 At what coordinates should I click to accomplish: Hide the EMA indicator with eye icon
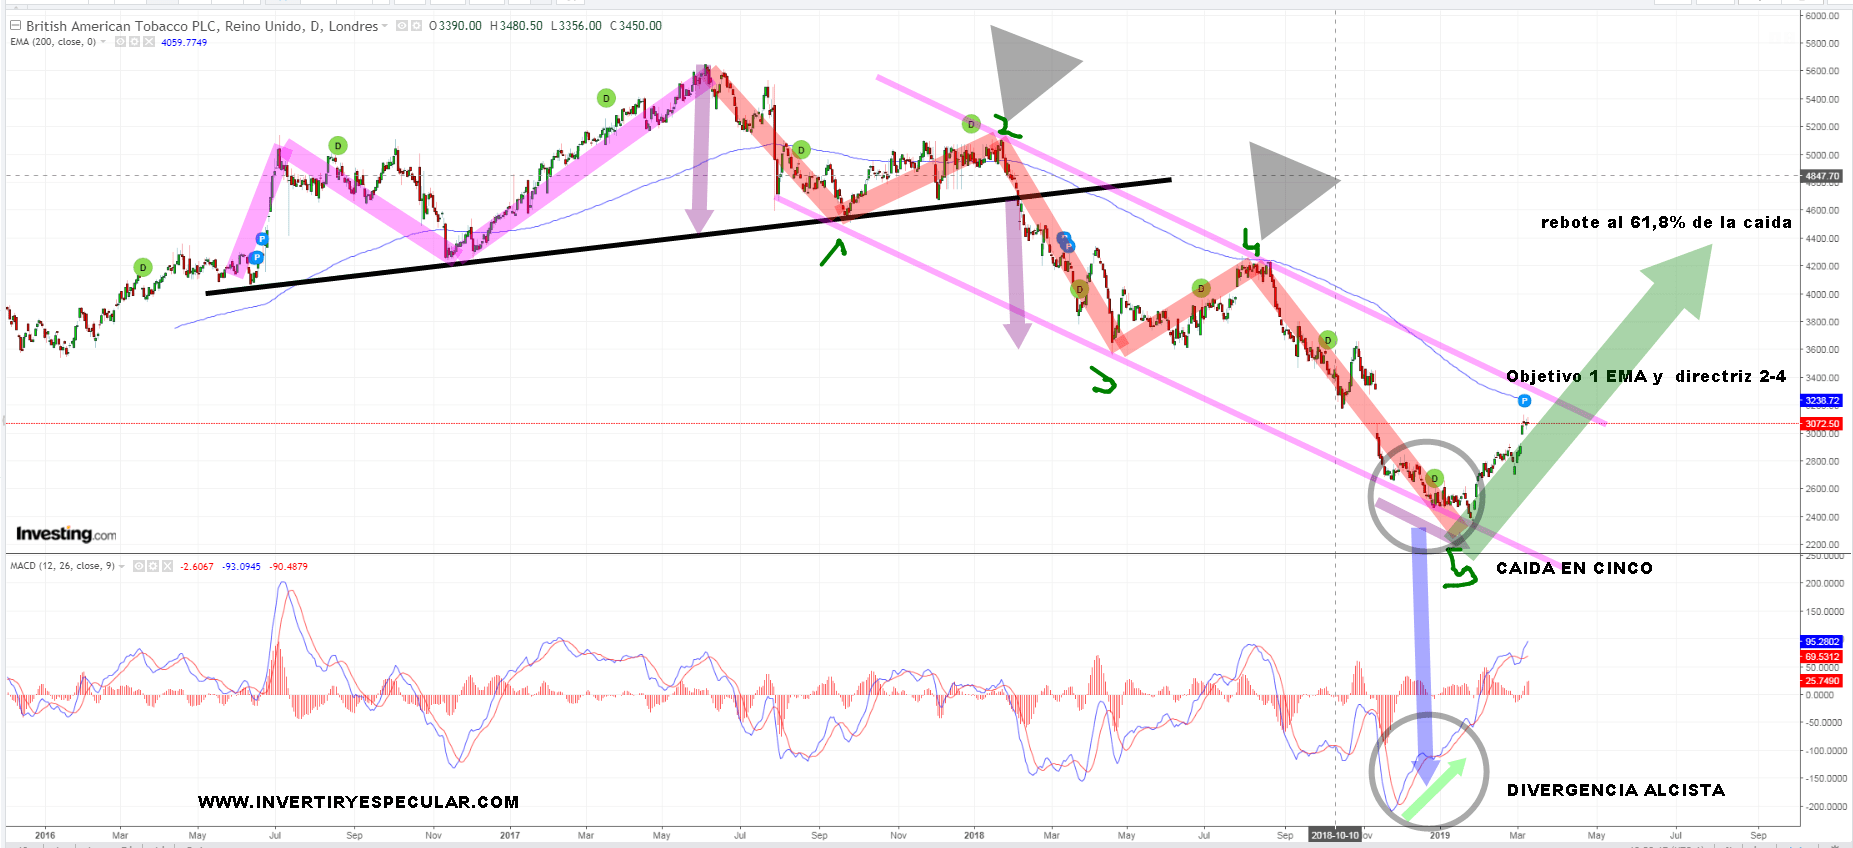coord(120,42)
